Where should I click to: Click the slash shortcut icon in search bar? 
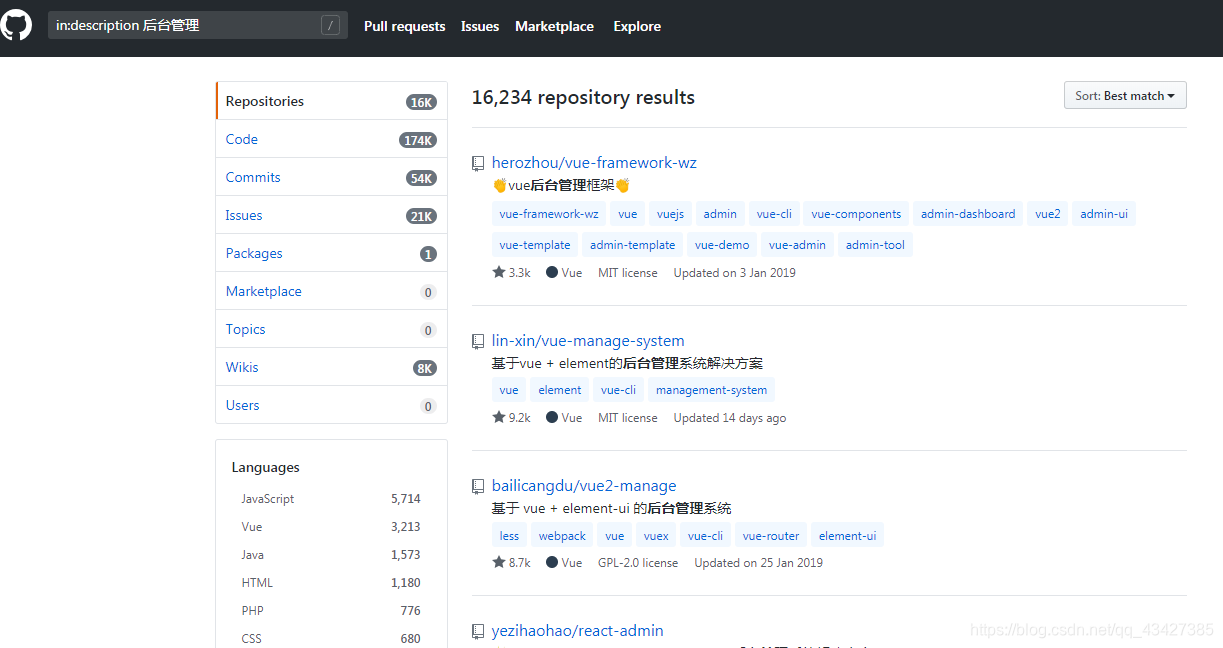(330, 24)
